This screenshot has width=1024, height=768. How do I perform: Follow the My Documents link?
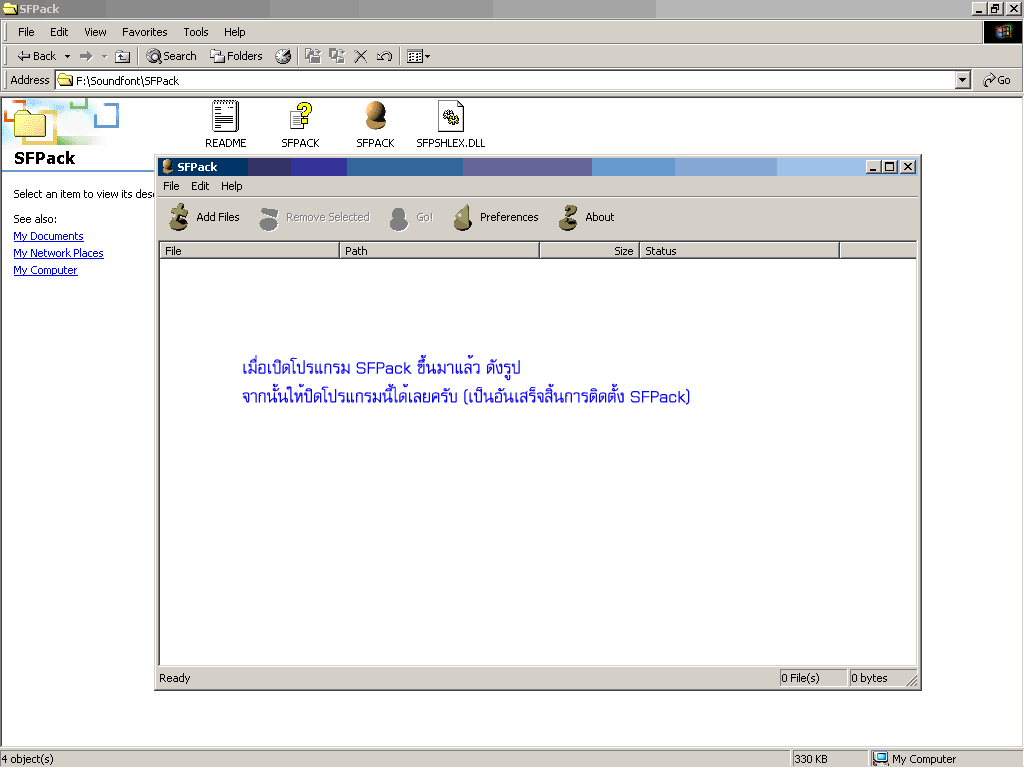48,236
